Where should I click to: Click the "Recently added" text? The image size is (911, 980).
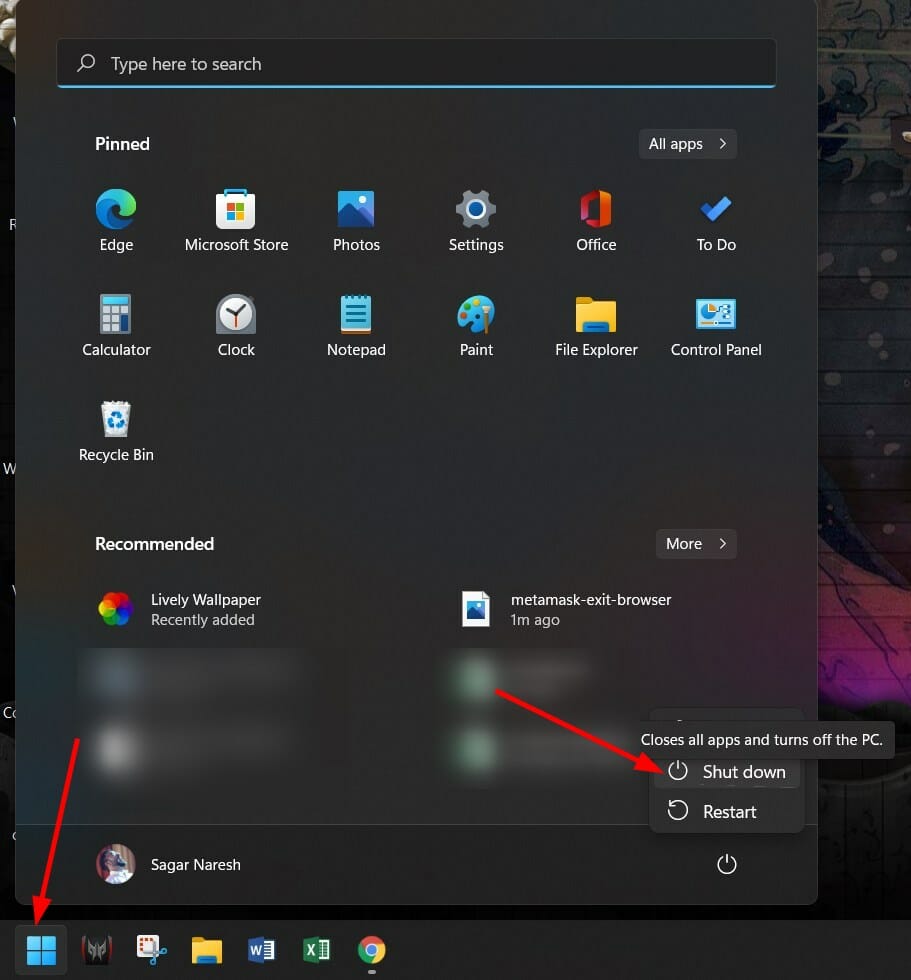pyautogui.click(x=202, y=620)
